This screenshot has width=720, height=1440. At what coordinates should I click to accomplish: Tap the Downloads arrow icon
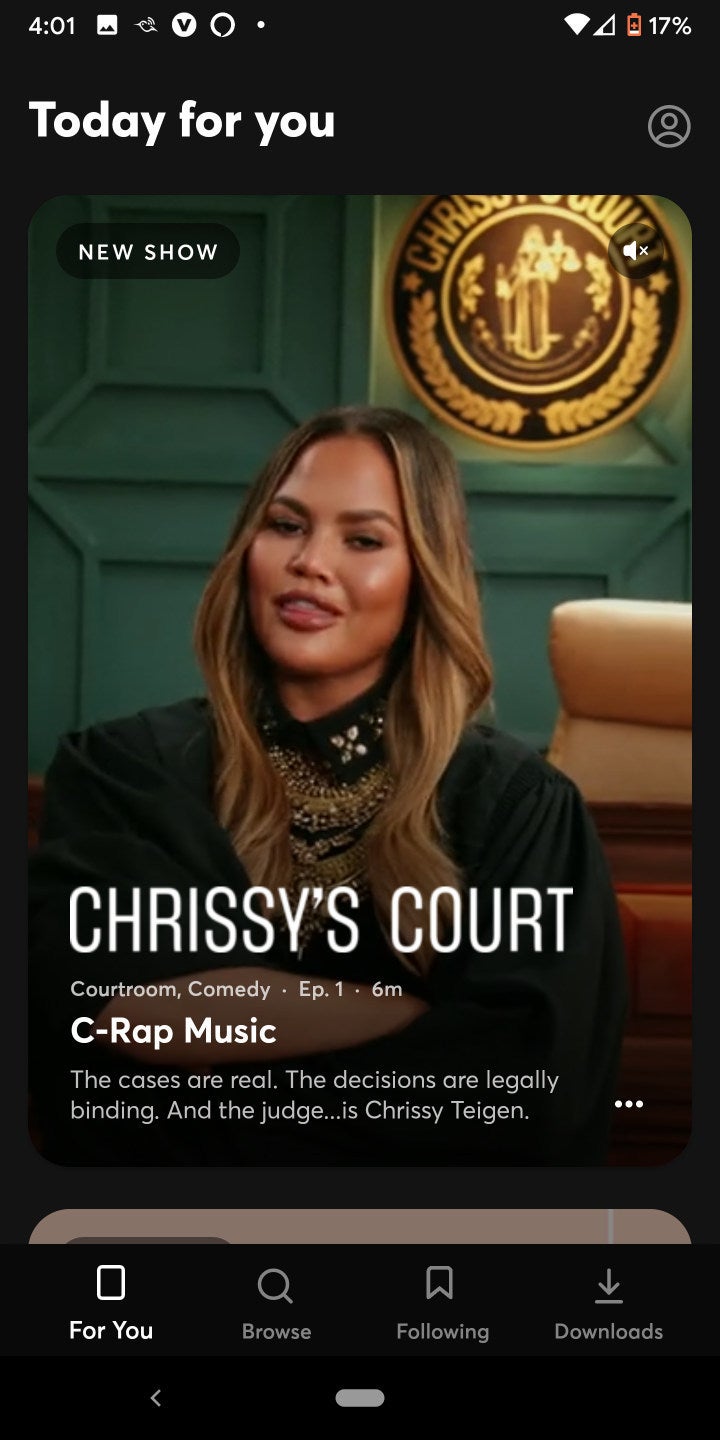coord(609,1286)
